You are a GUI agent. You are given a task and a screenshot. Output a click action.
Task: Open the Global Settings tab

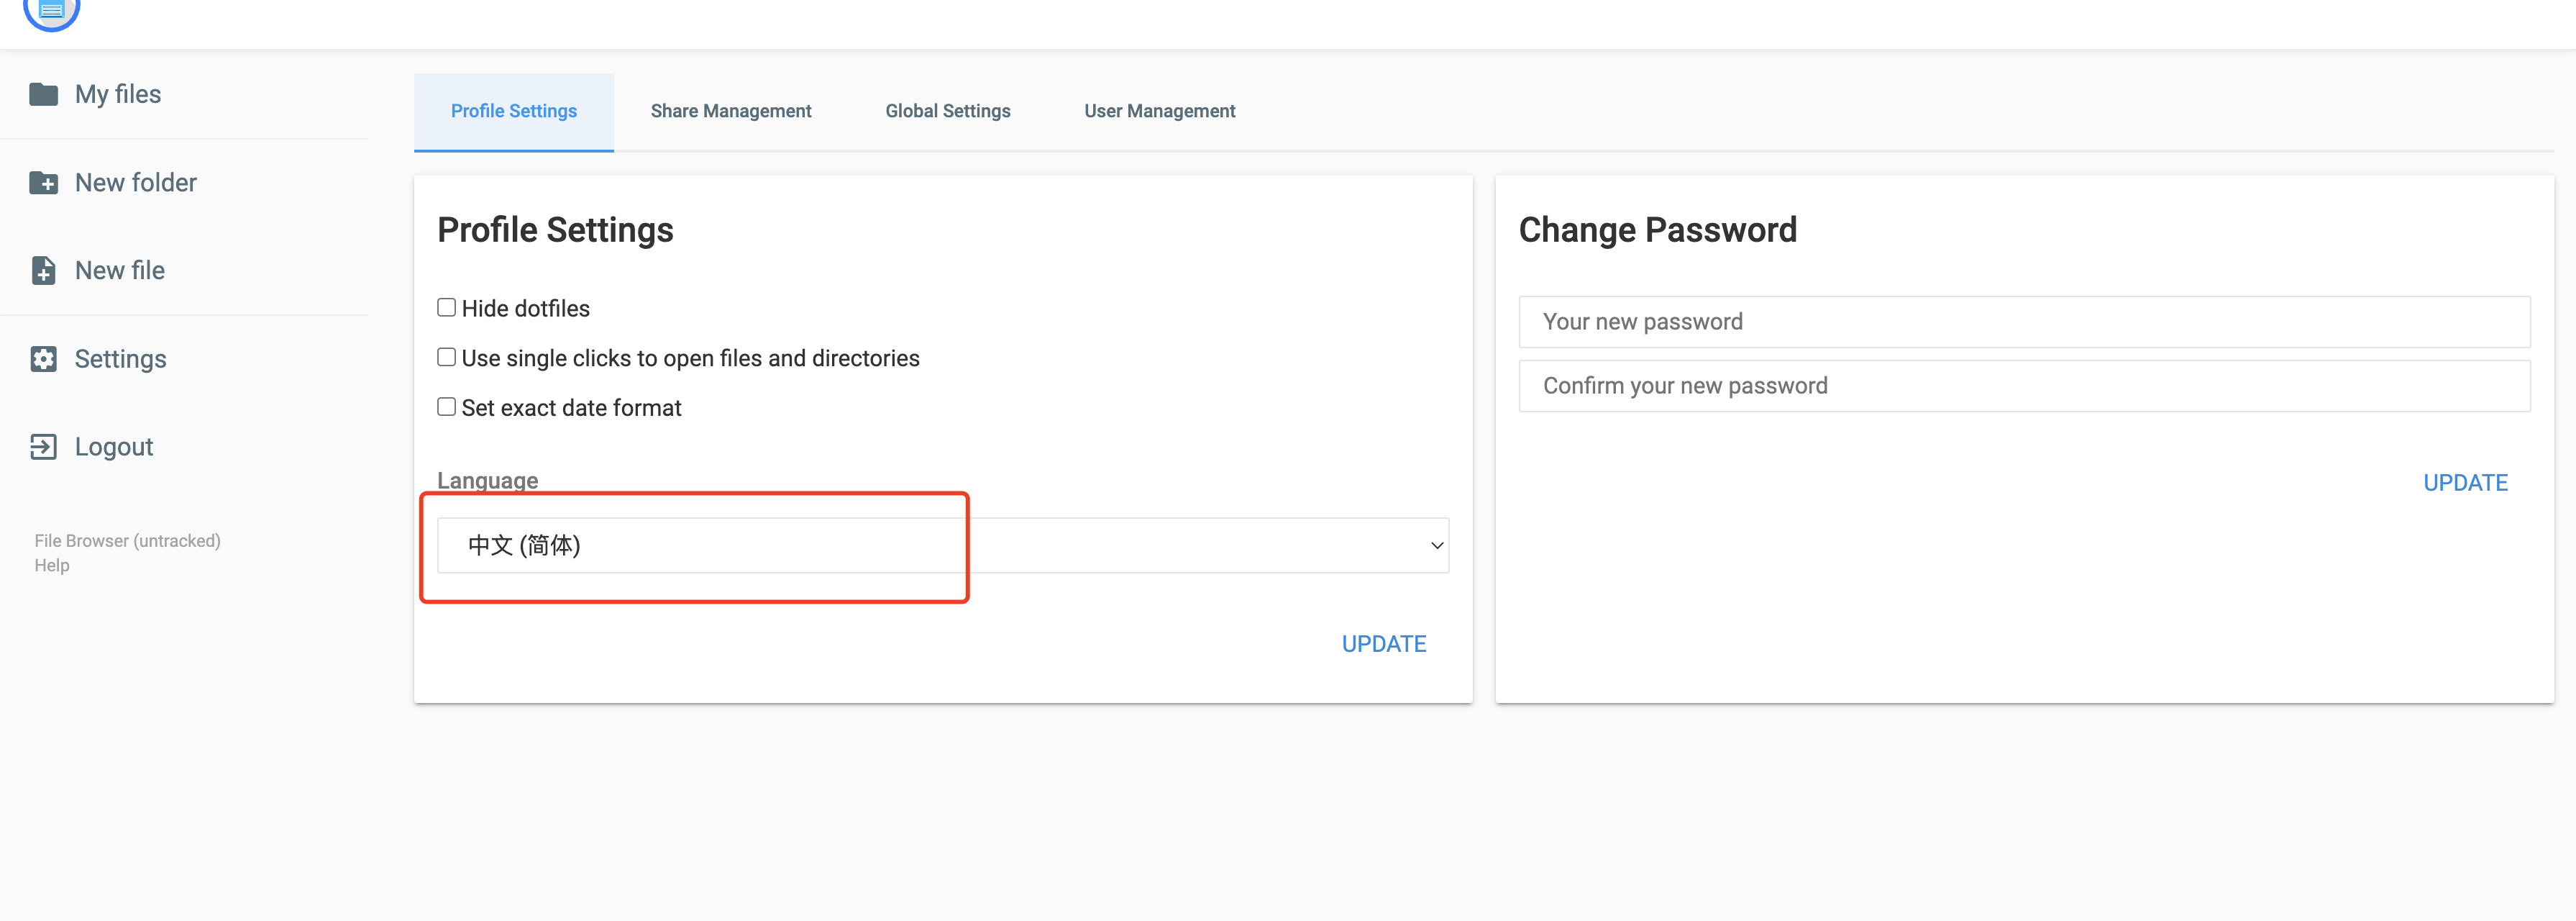(x=947, y=111)
